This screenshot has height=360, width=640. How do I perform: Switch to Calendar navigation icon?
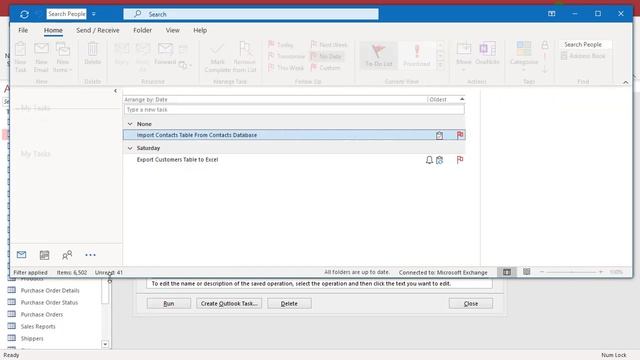pyautogui.click(x=44, y=255)
